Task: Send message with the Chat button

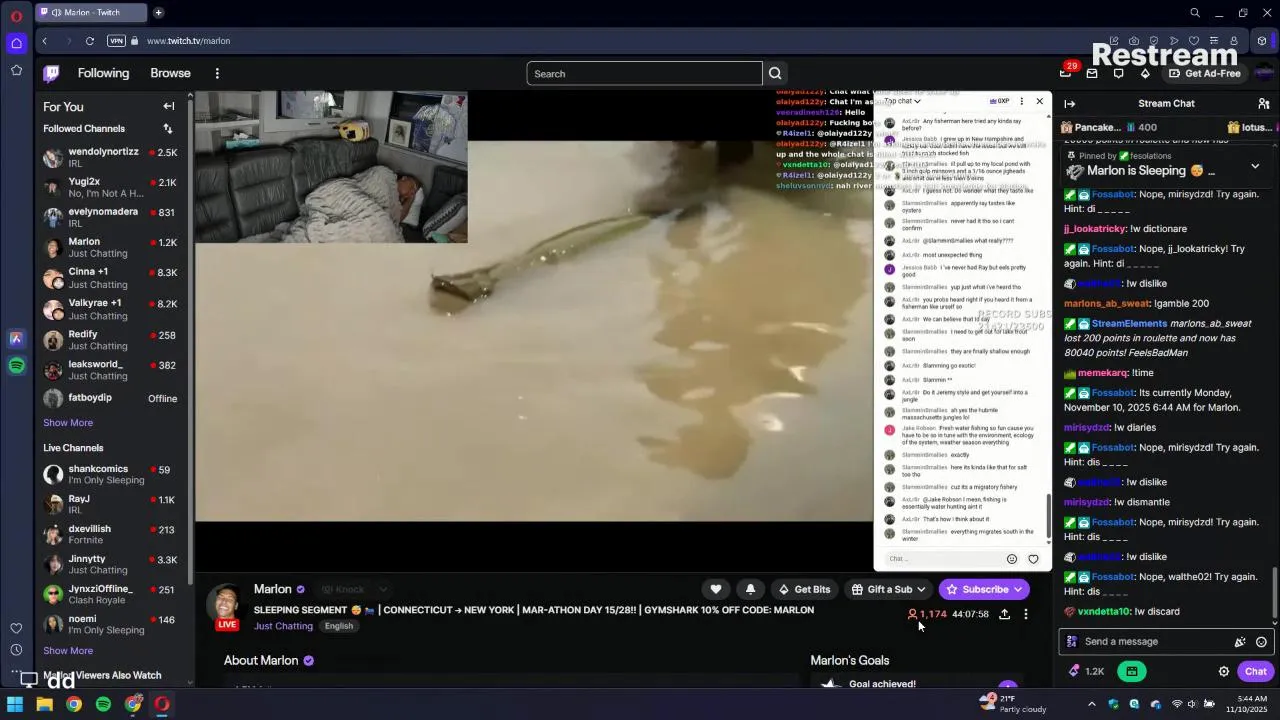Action: click(1256, 672)
